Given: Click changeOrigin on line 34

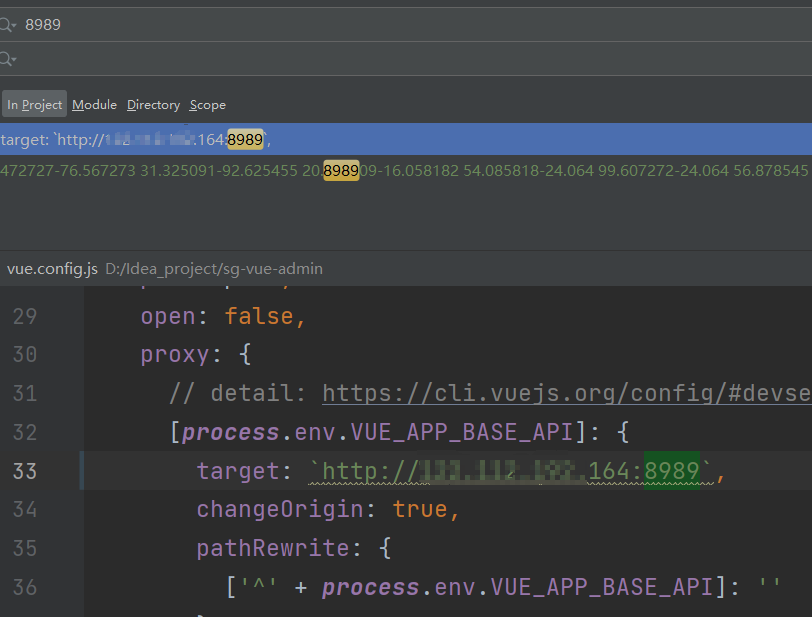Looking at the screenshot, I should pos(280,509).
